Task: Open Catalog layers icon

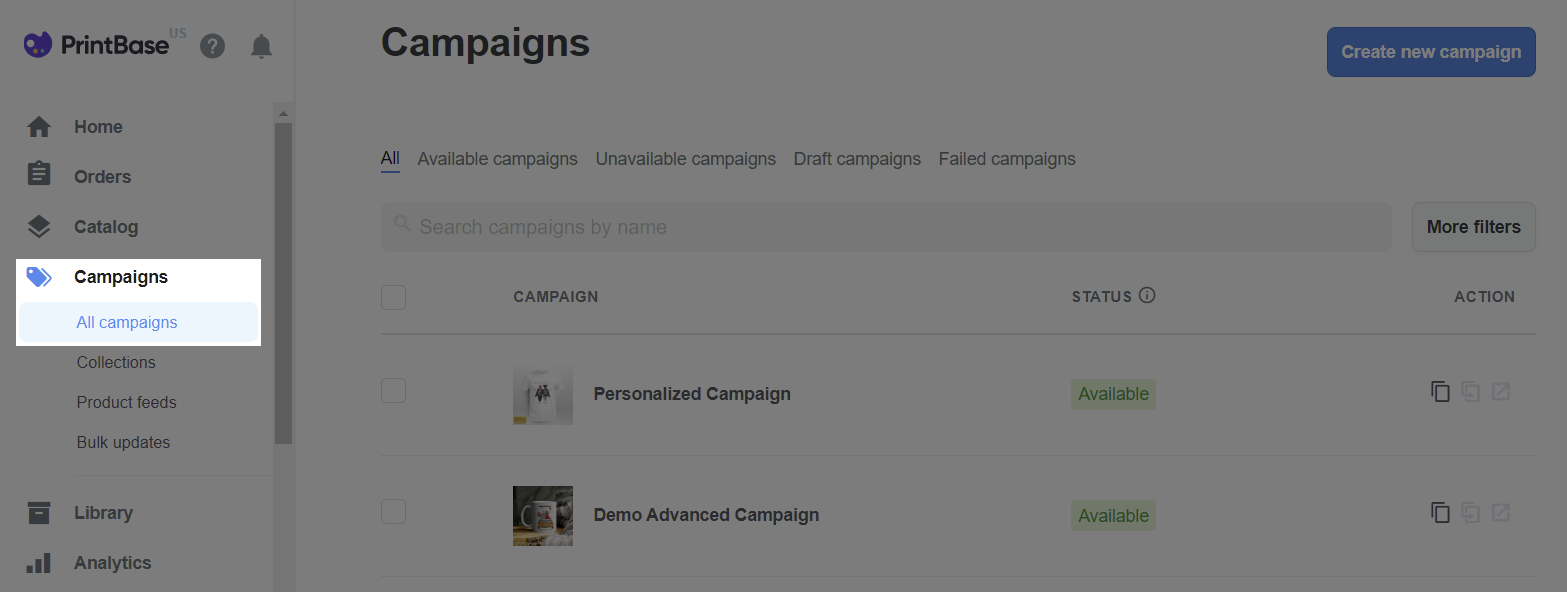Action: [x=38, y=227]
